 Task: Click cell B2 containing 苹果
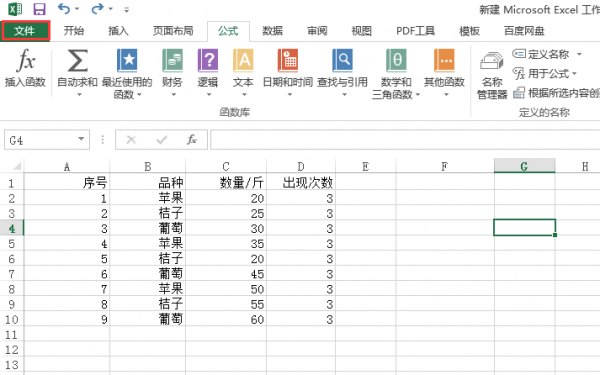[x=147, y=198]
